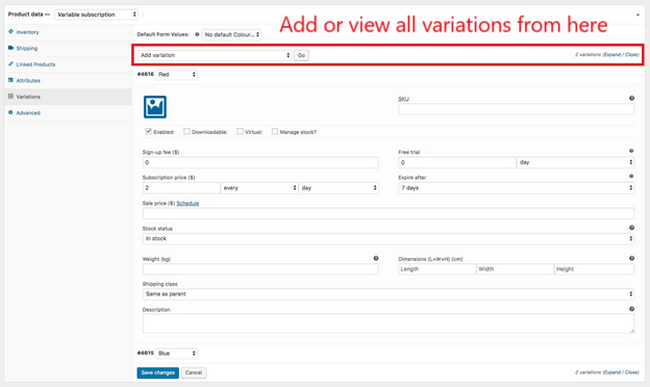Toggle the Manage stock checkbox
This screenshot has width=650, height=387.
coord(274,131)
